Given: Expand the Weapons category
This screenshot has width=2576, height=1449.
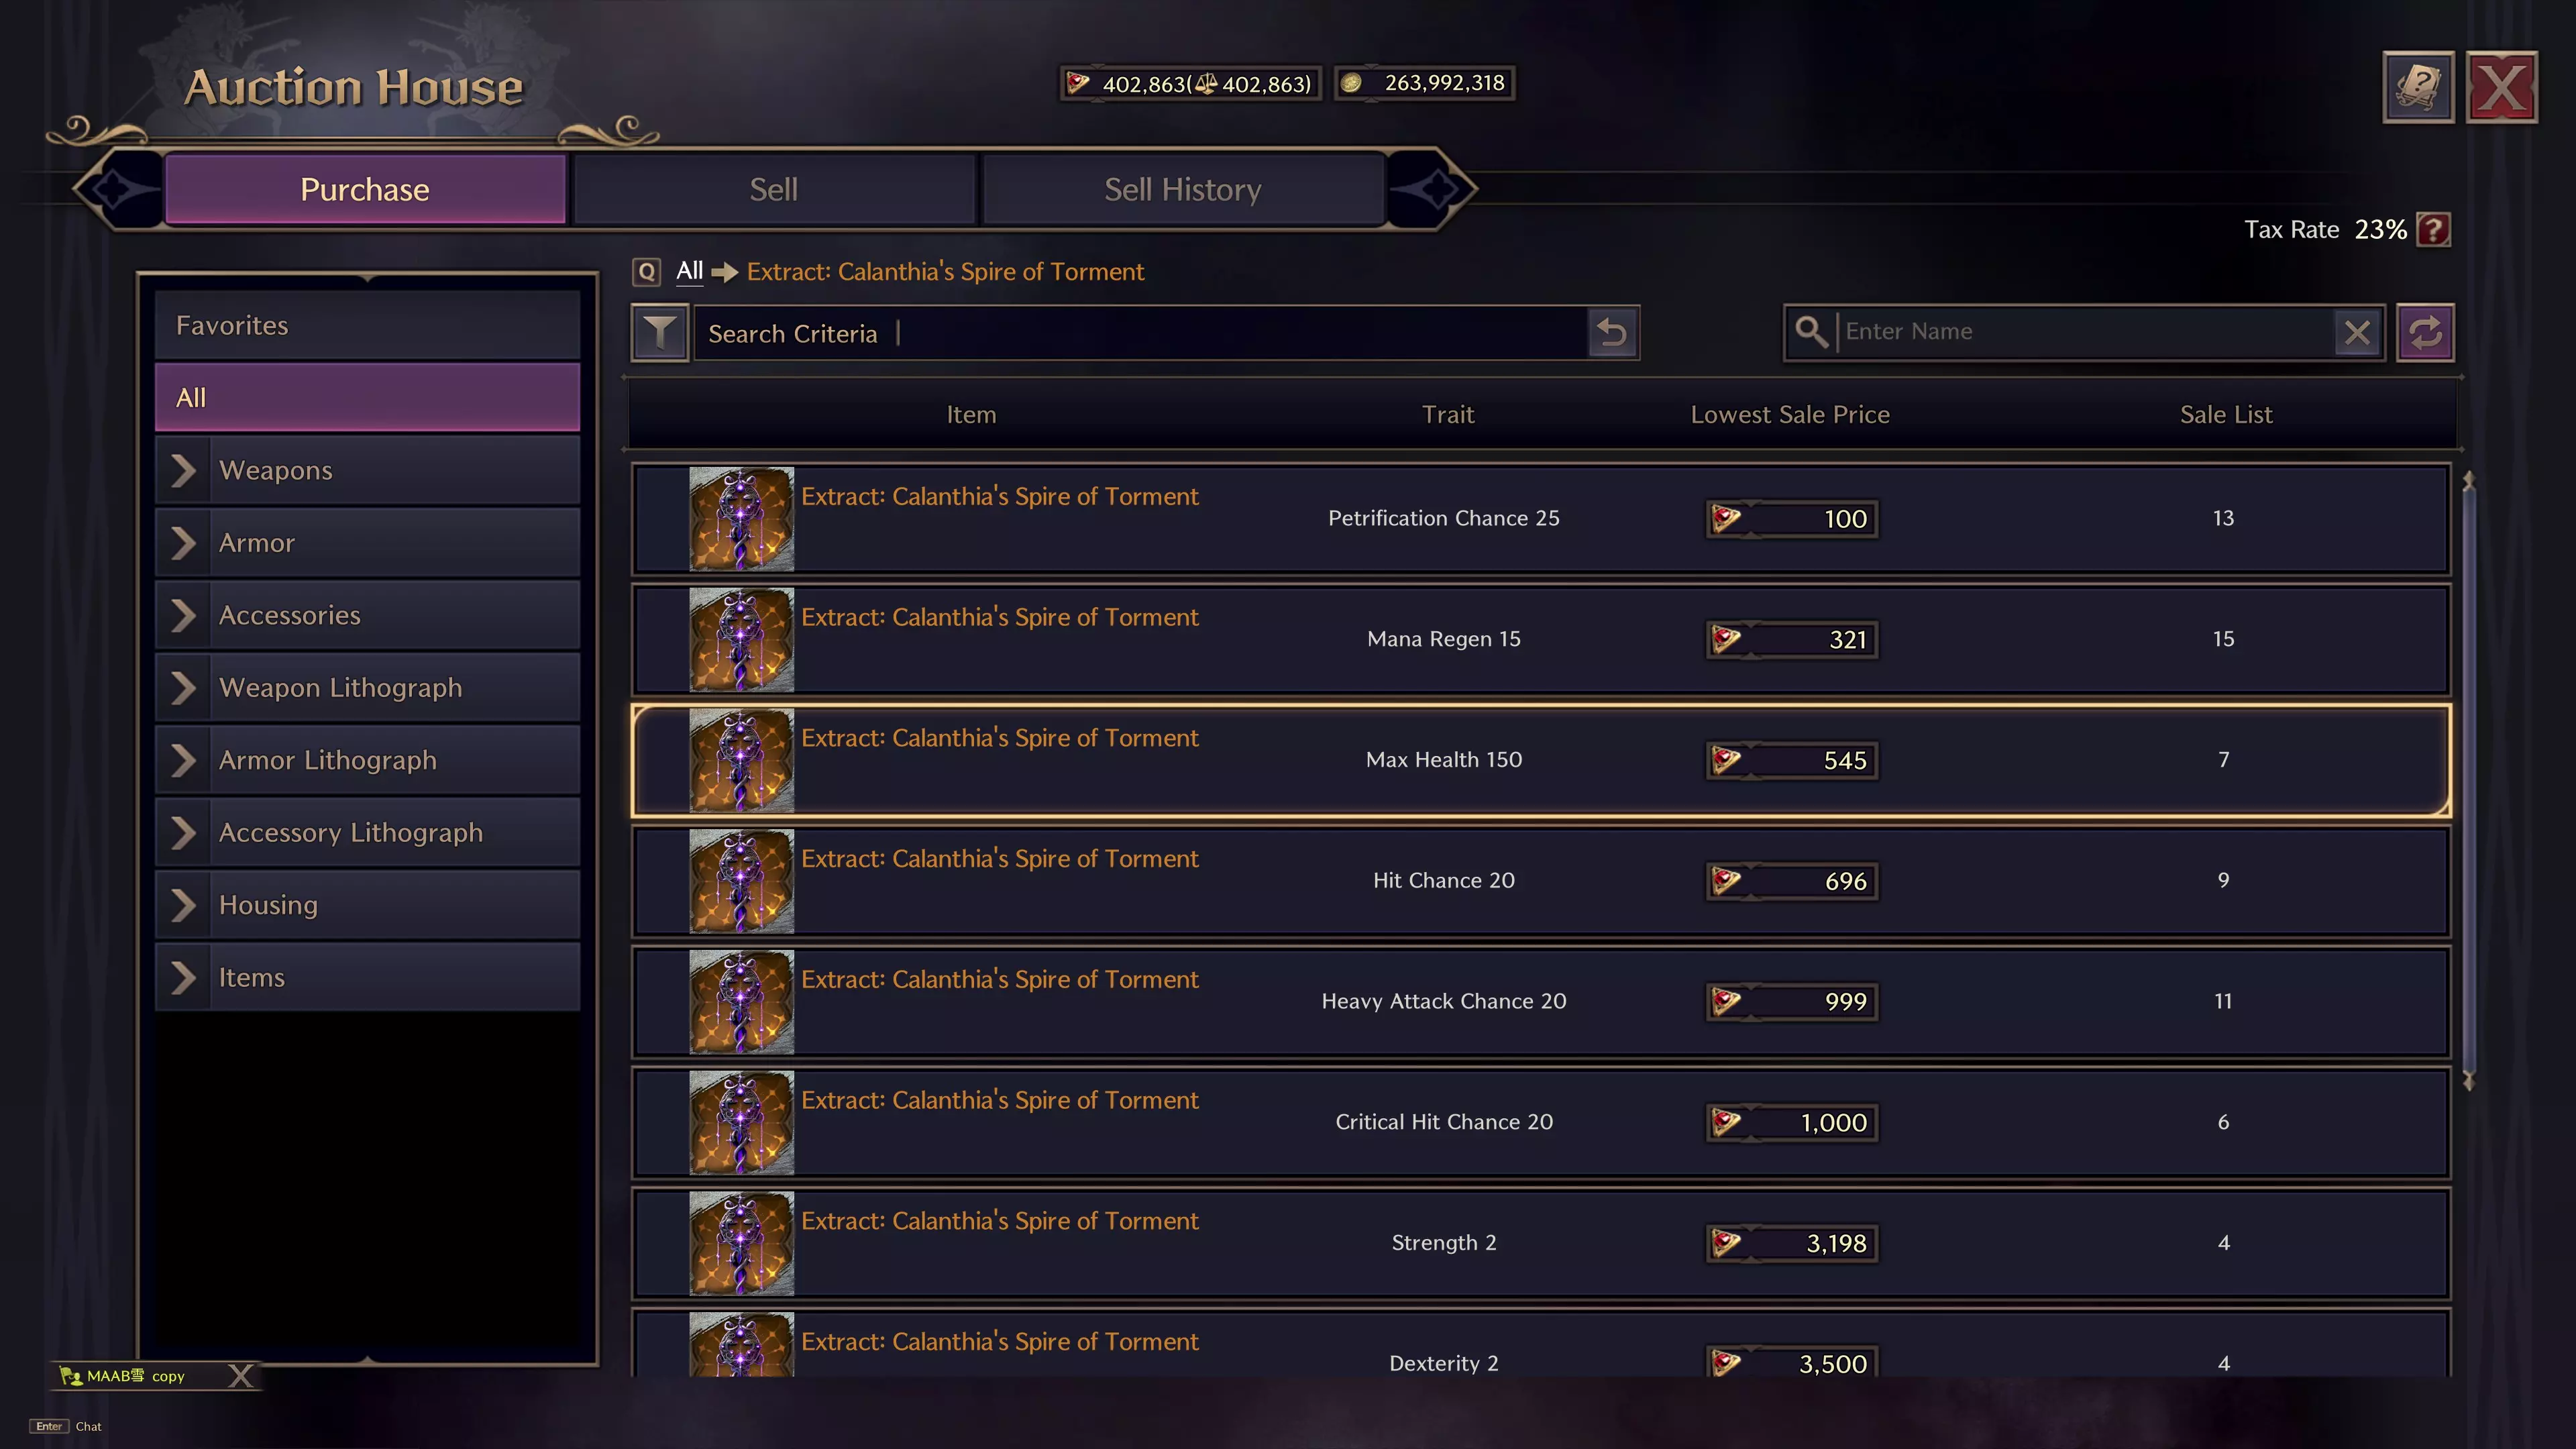Looking at the screenshot, I should click(x=184, y=470).
